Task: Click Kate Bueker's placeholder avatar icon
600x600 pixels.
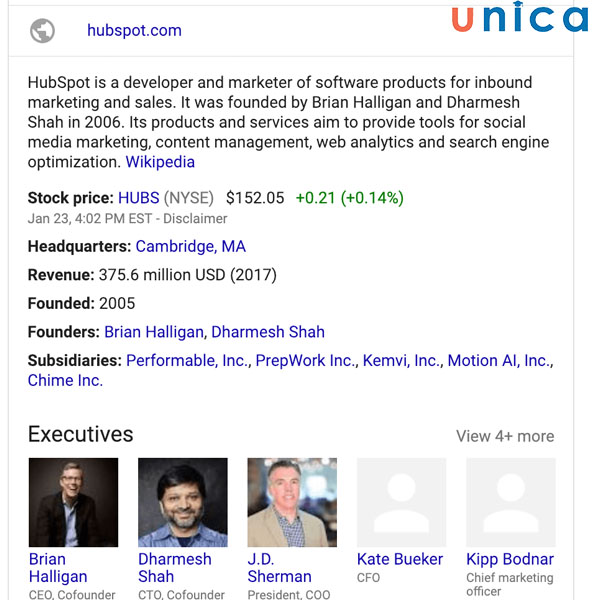Action: click(x=401, y=502)
